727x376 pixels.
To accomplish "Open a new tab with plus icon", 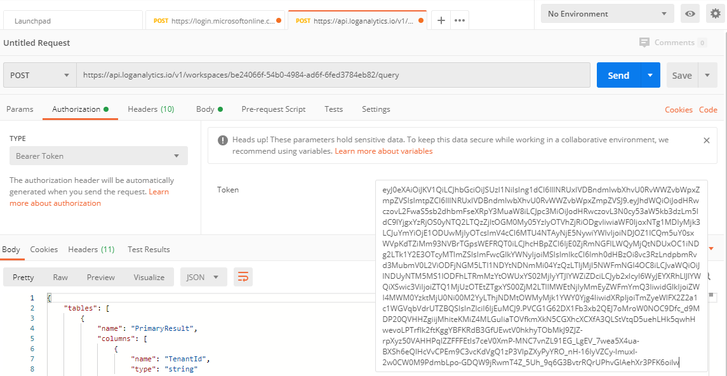I will coord(441,20).
